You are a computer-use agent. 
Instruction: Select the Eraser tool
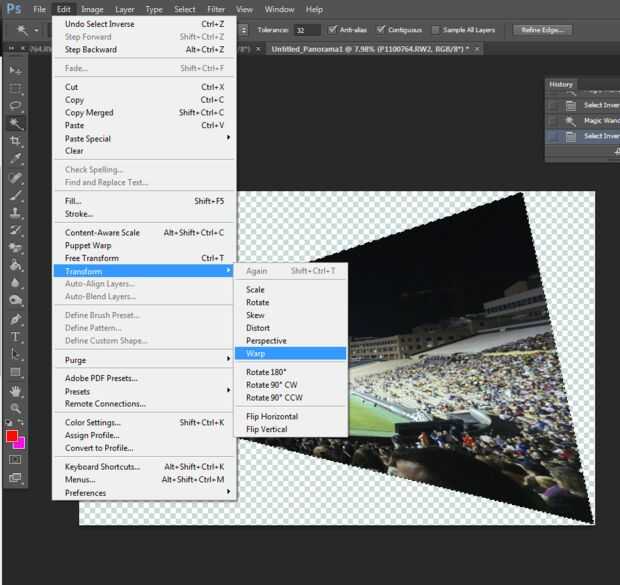(15, 248)
